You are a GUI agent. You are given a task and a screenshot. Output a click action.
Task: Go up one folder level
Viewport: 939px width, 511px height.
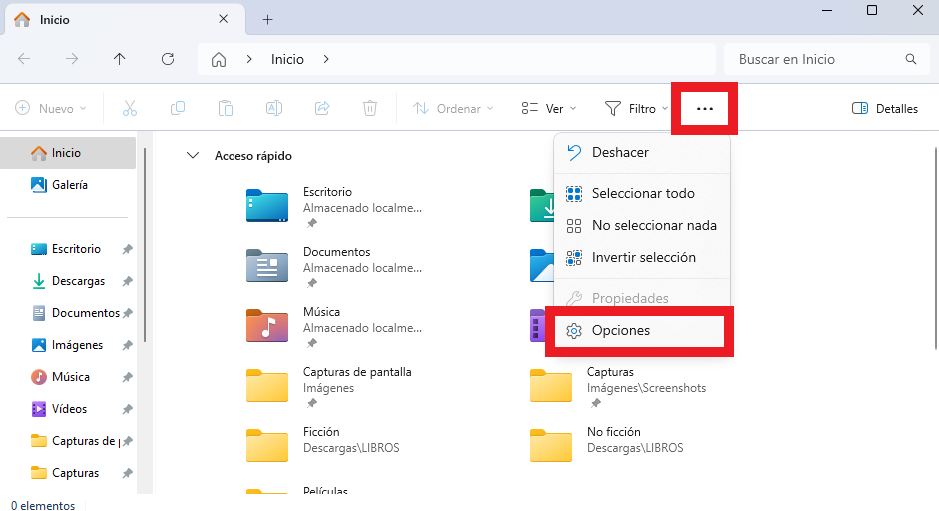click(x=120, y=59)
